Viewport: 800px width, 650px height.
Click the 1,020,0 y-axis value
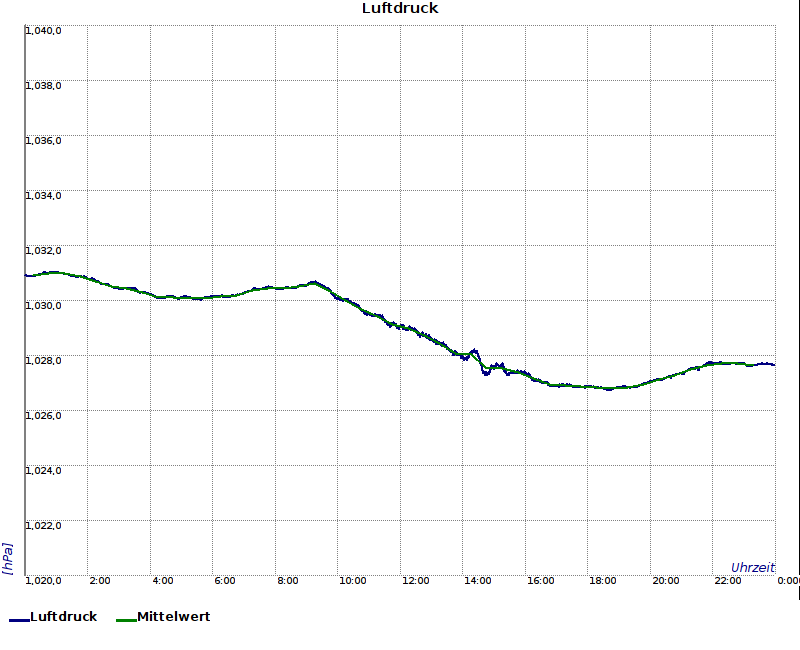point(43,581)
